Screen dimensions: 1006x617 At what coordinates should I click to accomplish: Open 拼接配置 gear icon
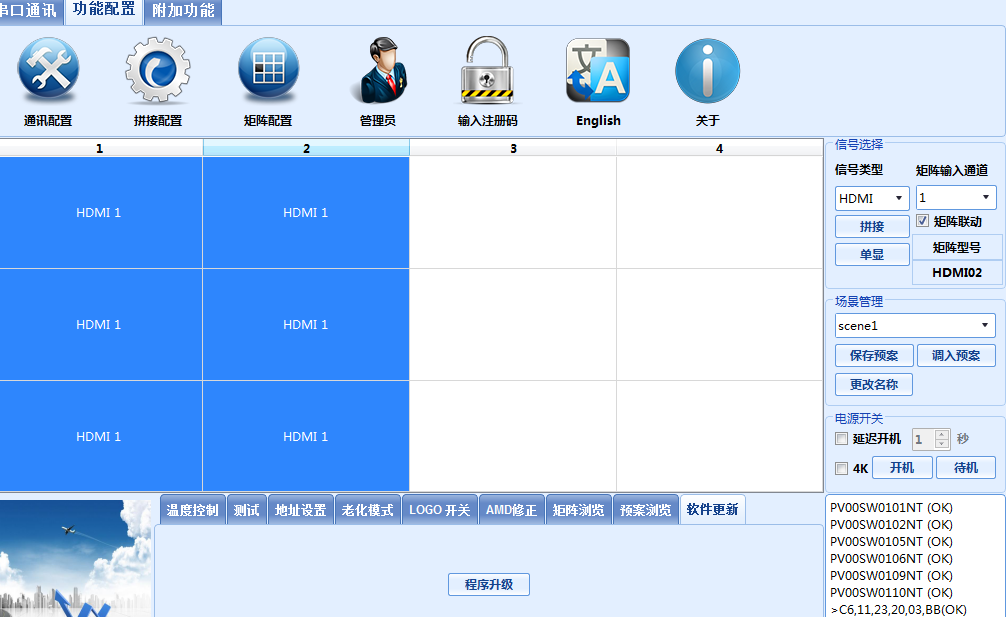pyautogui.click(x=158, y=72)
